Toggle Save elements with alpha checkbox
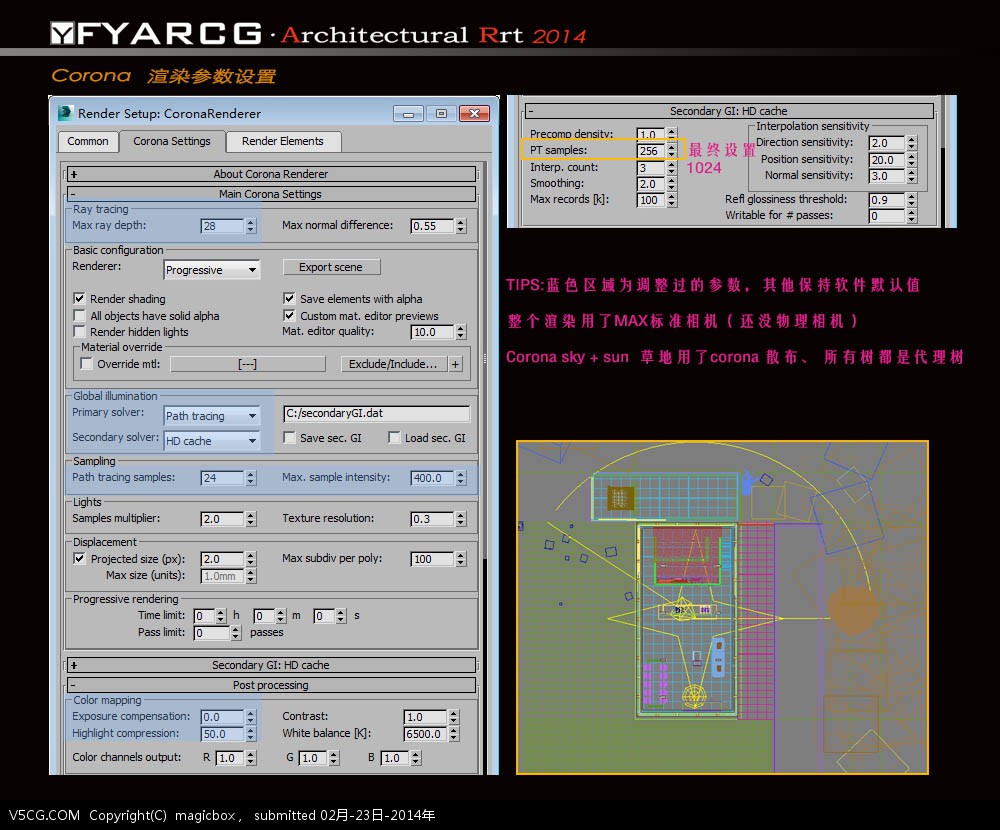The image size is (1000, 830). [x=289, y=299]
